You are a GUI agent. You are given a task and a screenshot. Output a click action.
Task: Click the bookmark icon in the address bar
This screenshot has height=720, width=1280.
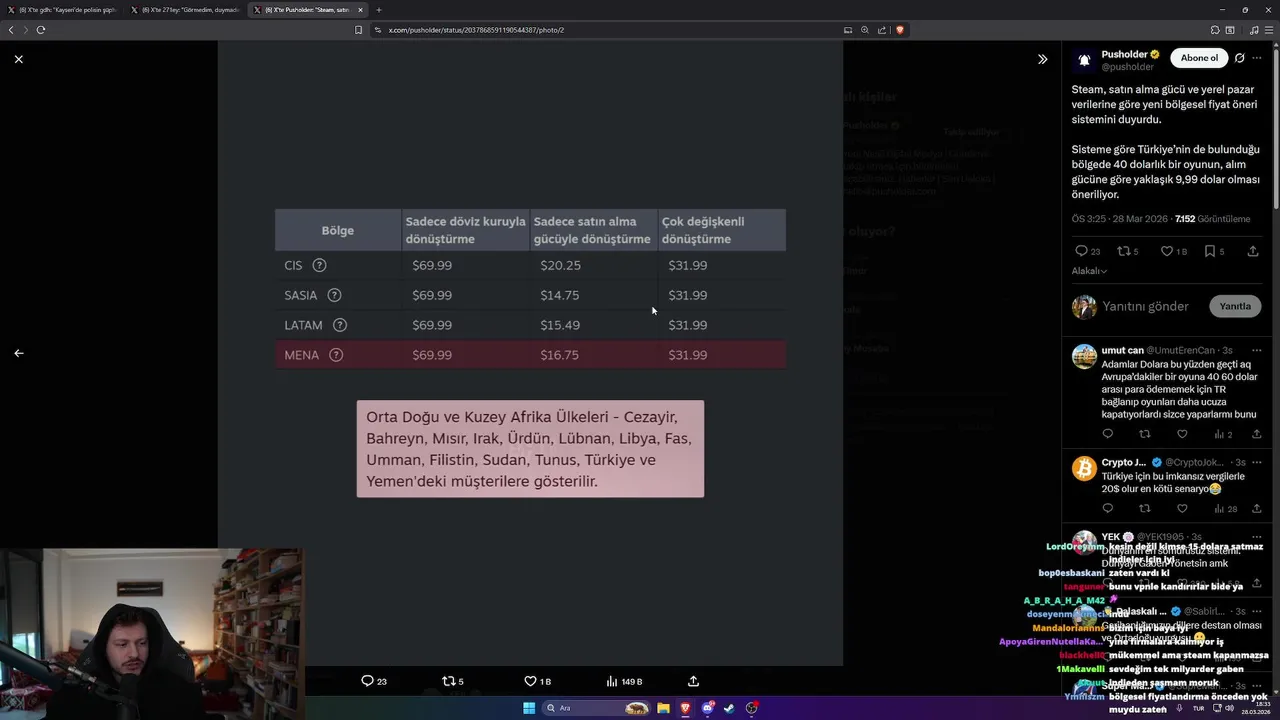pyautogui.click(x=358, y=30)
